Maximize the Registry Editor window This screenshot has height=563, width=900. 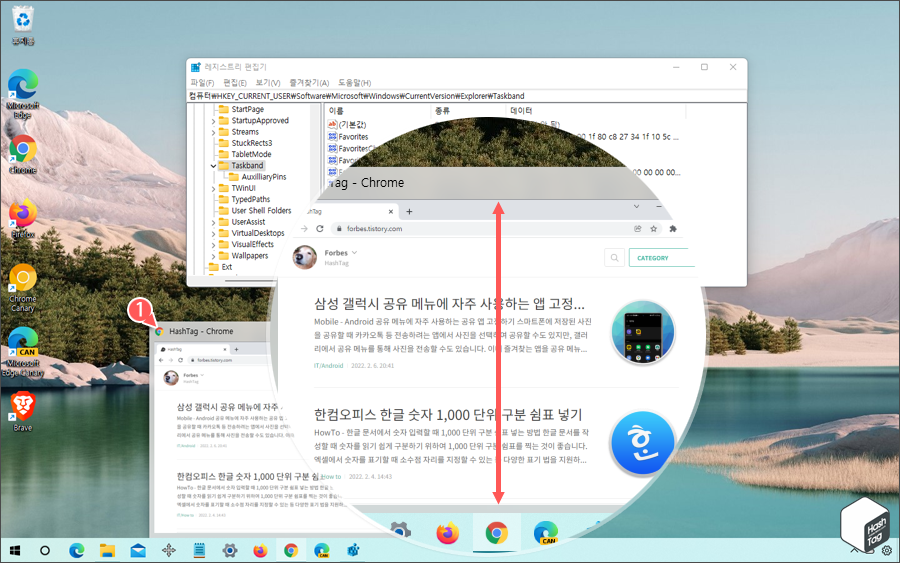[704, 67]
